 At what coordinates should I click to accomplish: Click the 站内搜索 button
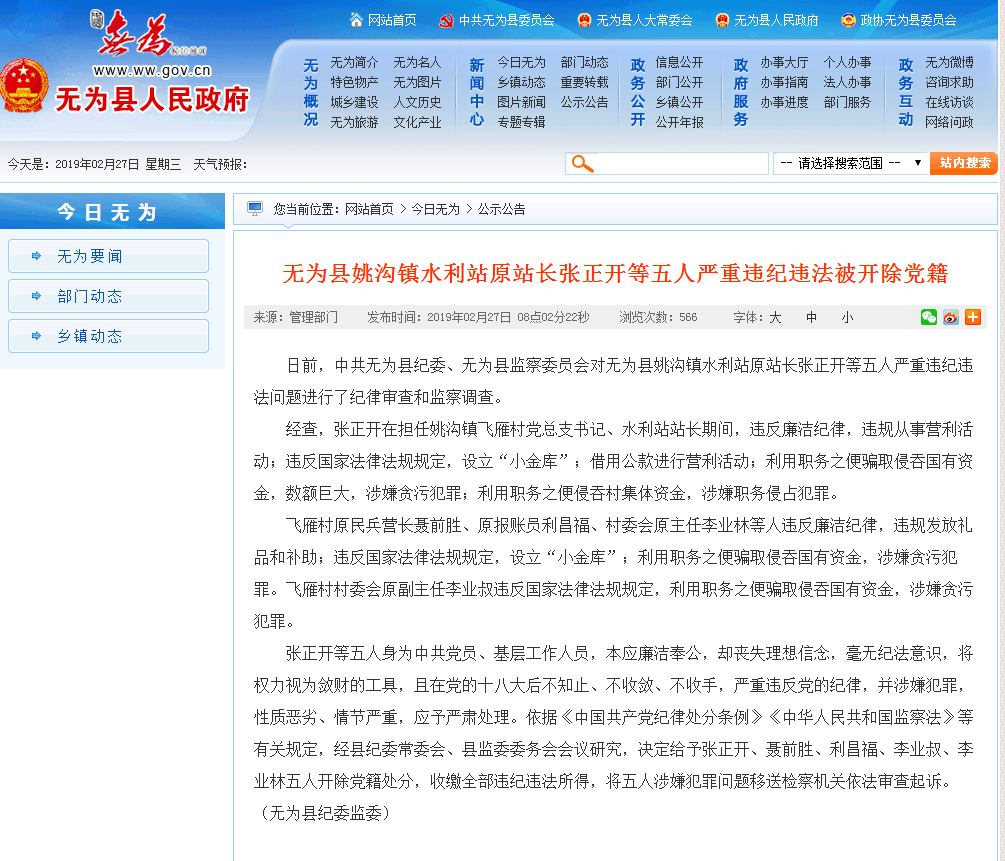coord(964,163)
